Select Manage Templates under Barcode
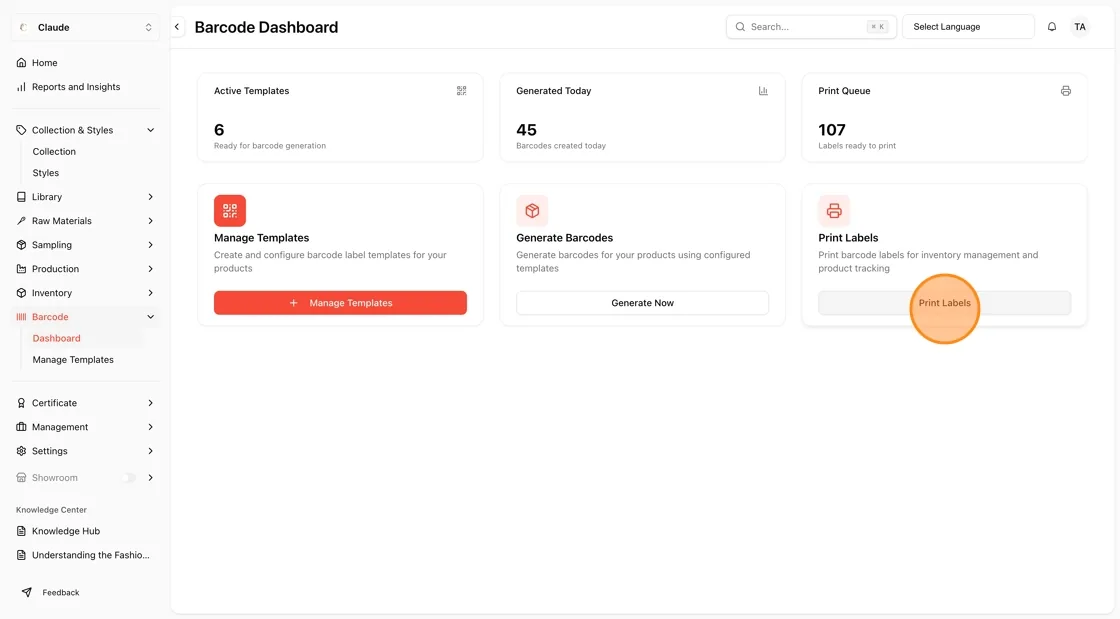1120x619 pixels. [x=73, y=360]
